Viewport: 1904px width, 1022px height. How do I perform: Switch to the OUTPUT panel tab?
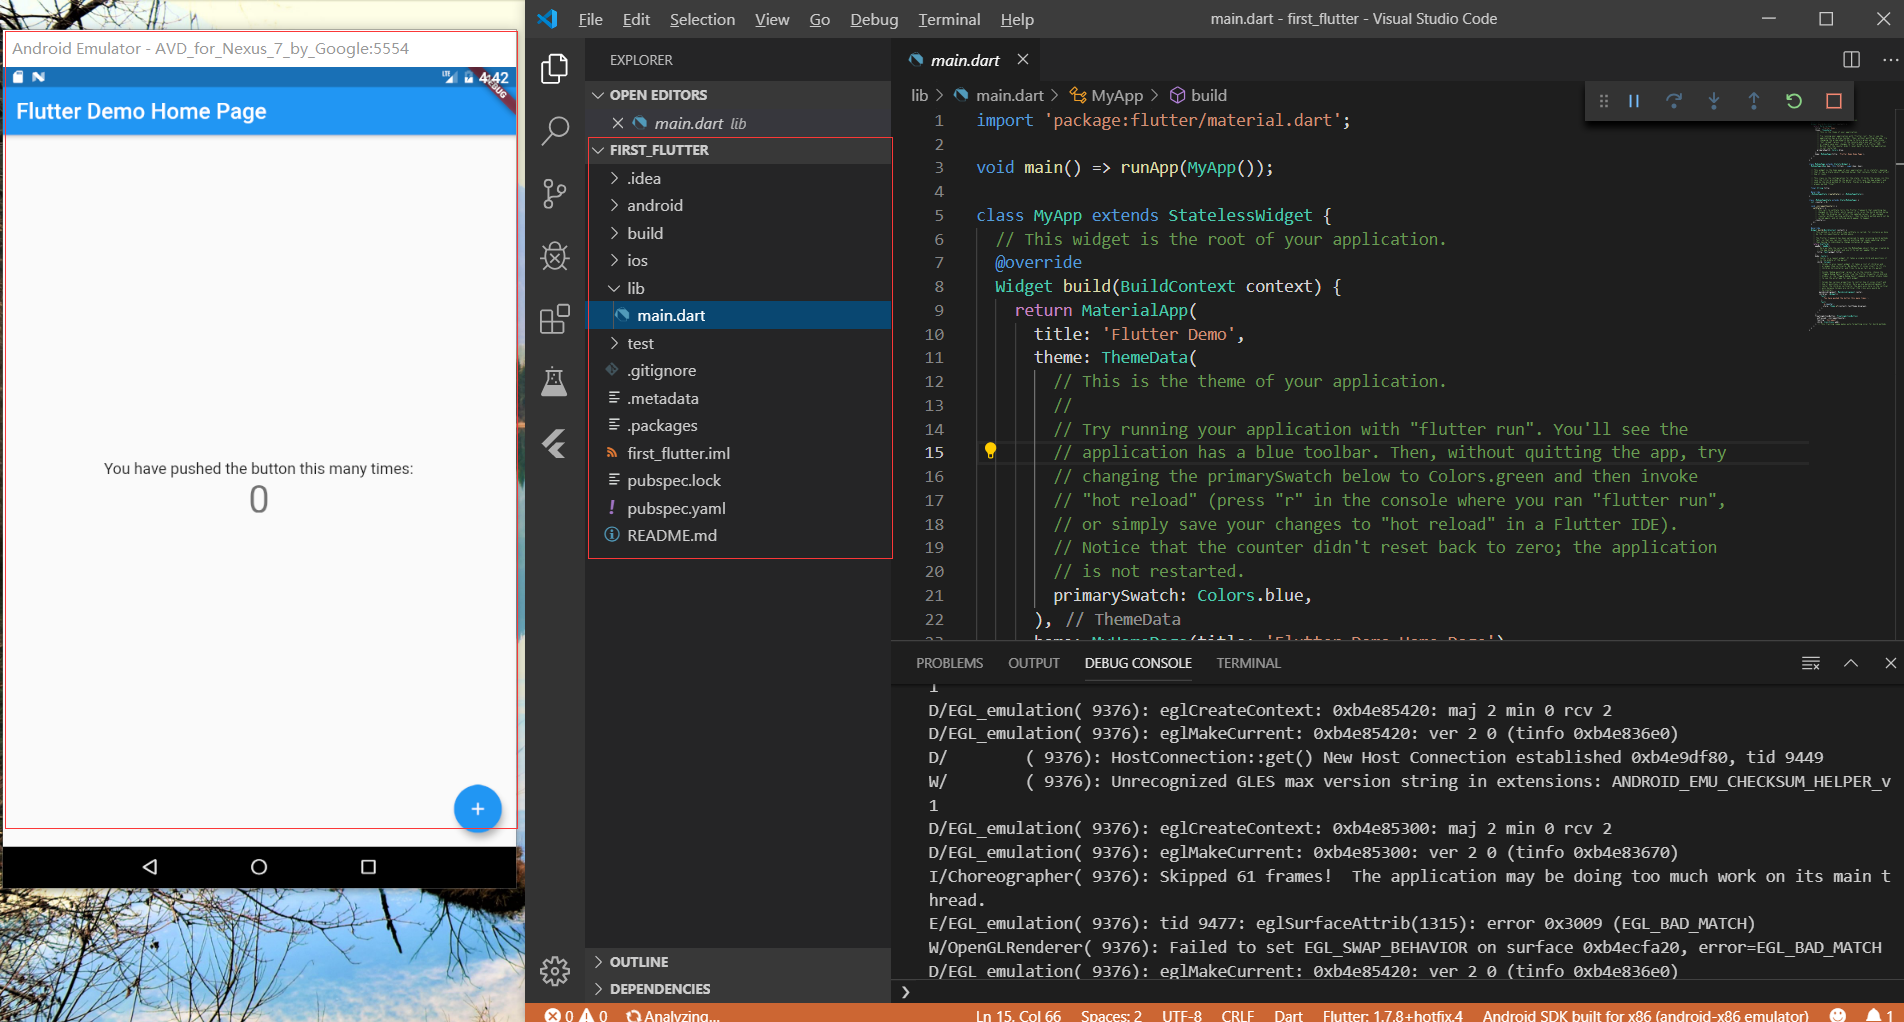pos(1034,663)
